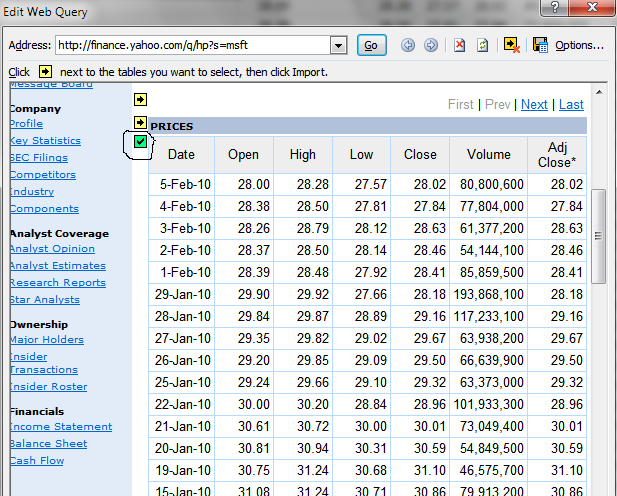This screenshot has width=617, height=496.
Task: Open the Star Analysts link
Action: (x=45, y=300)
